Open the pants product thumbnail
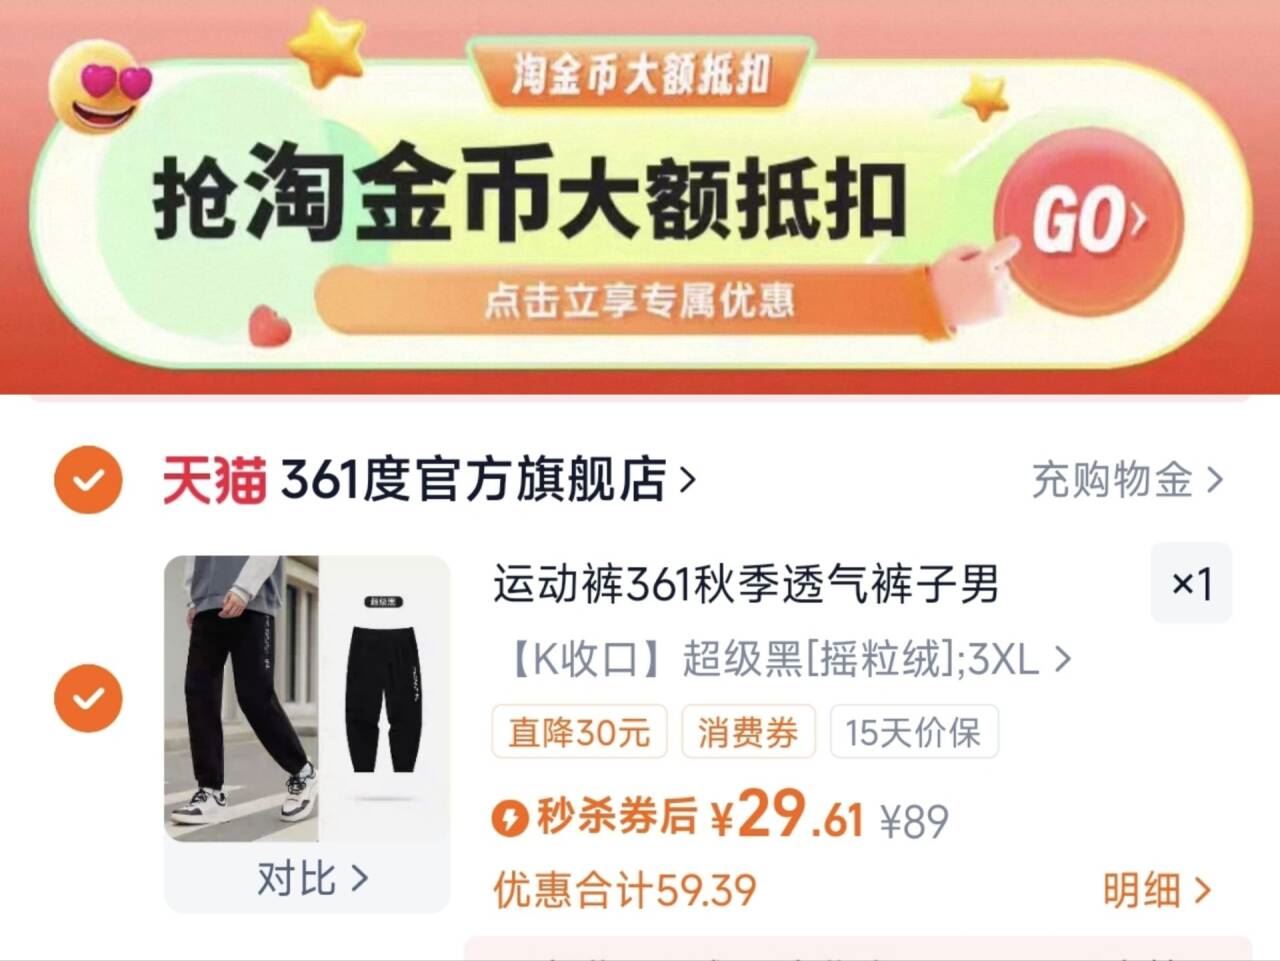Screen dimensions: 1280x961 coord(307,698)
